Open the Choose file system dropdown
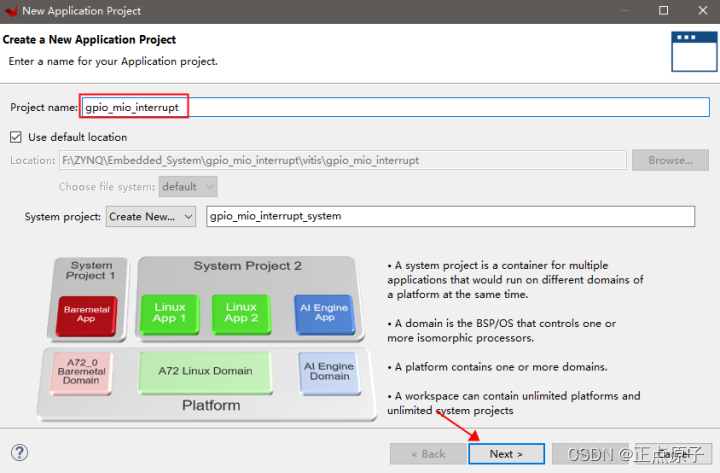Viewport: 720px width, 473px height. point(188,187)
